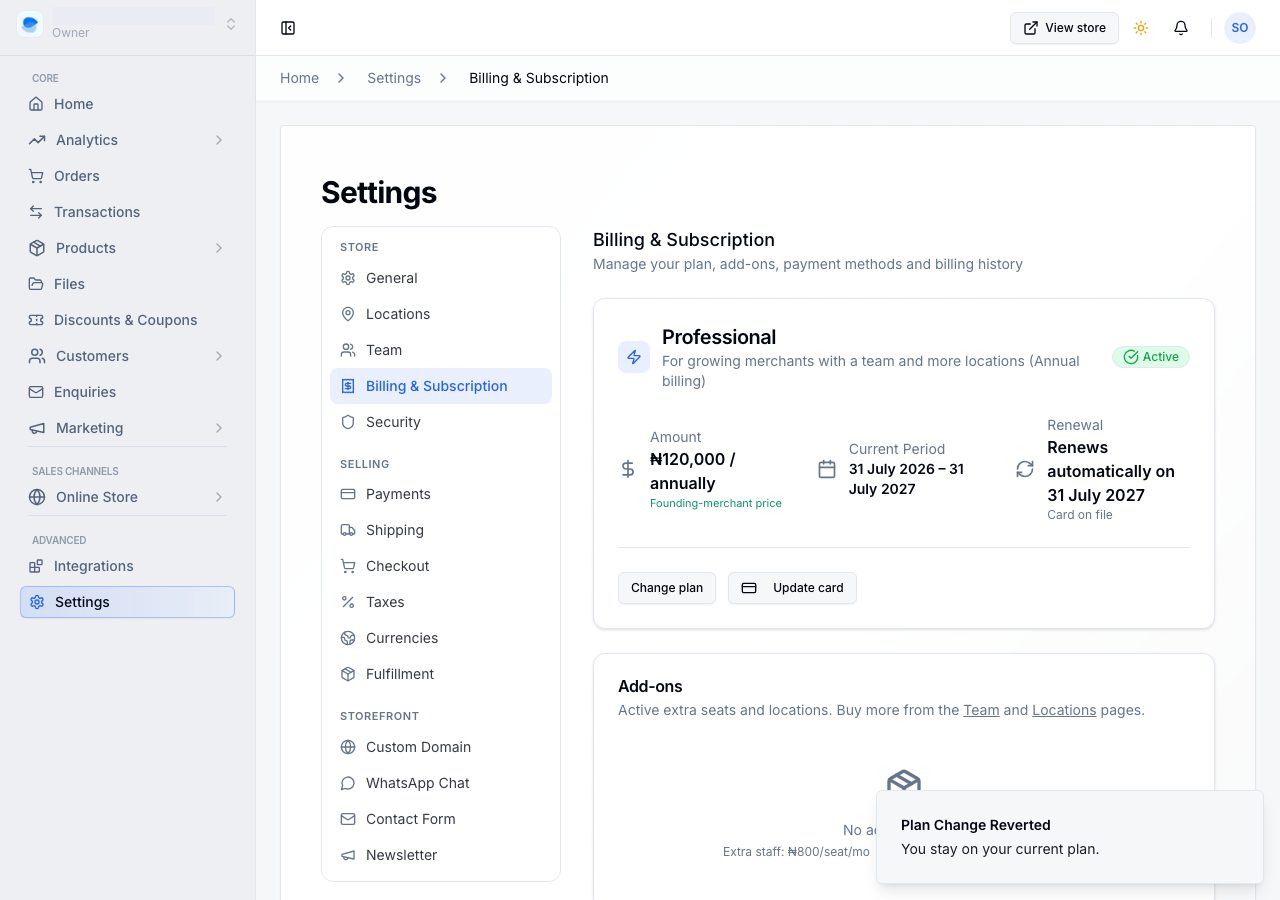1280x900 pixels.
Task: Click the Transactions arrows icon
Action: pyautogui.click(x=36, y=212)
